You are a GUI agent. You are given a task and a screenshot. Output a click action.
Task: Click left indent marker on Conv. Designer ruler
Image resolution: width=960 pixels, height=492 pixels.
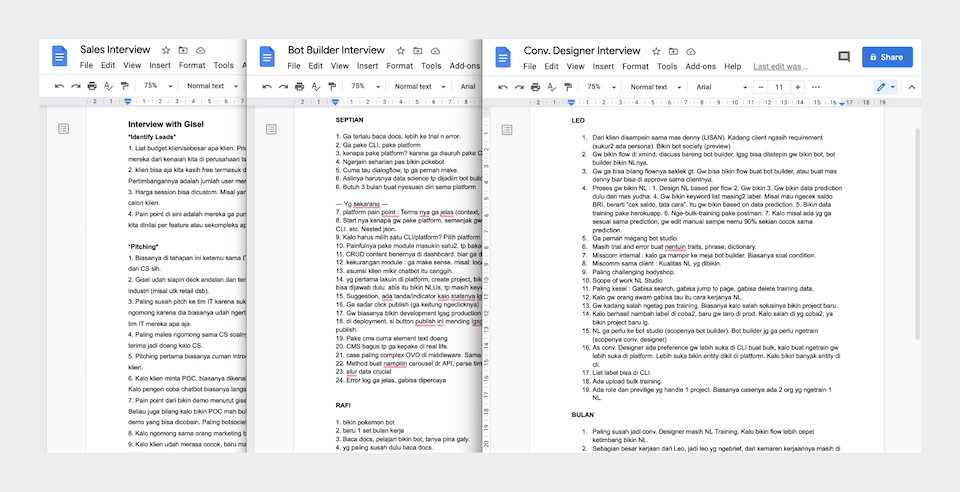click(x=571, y=102)
